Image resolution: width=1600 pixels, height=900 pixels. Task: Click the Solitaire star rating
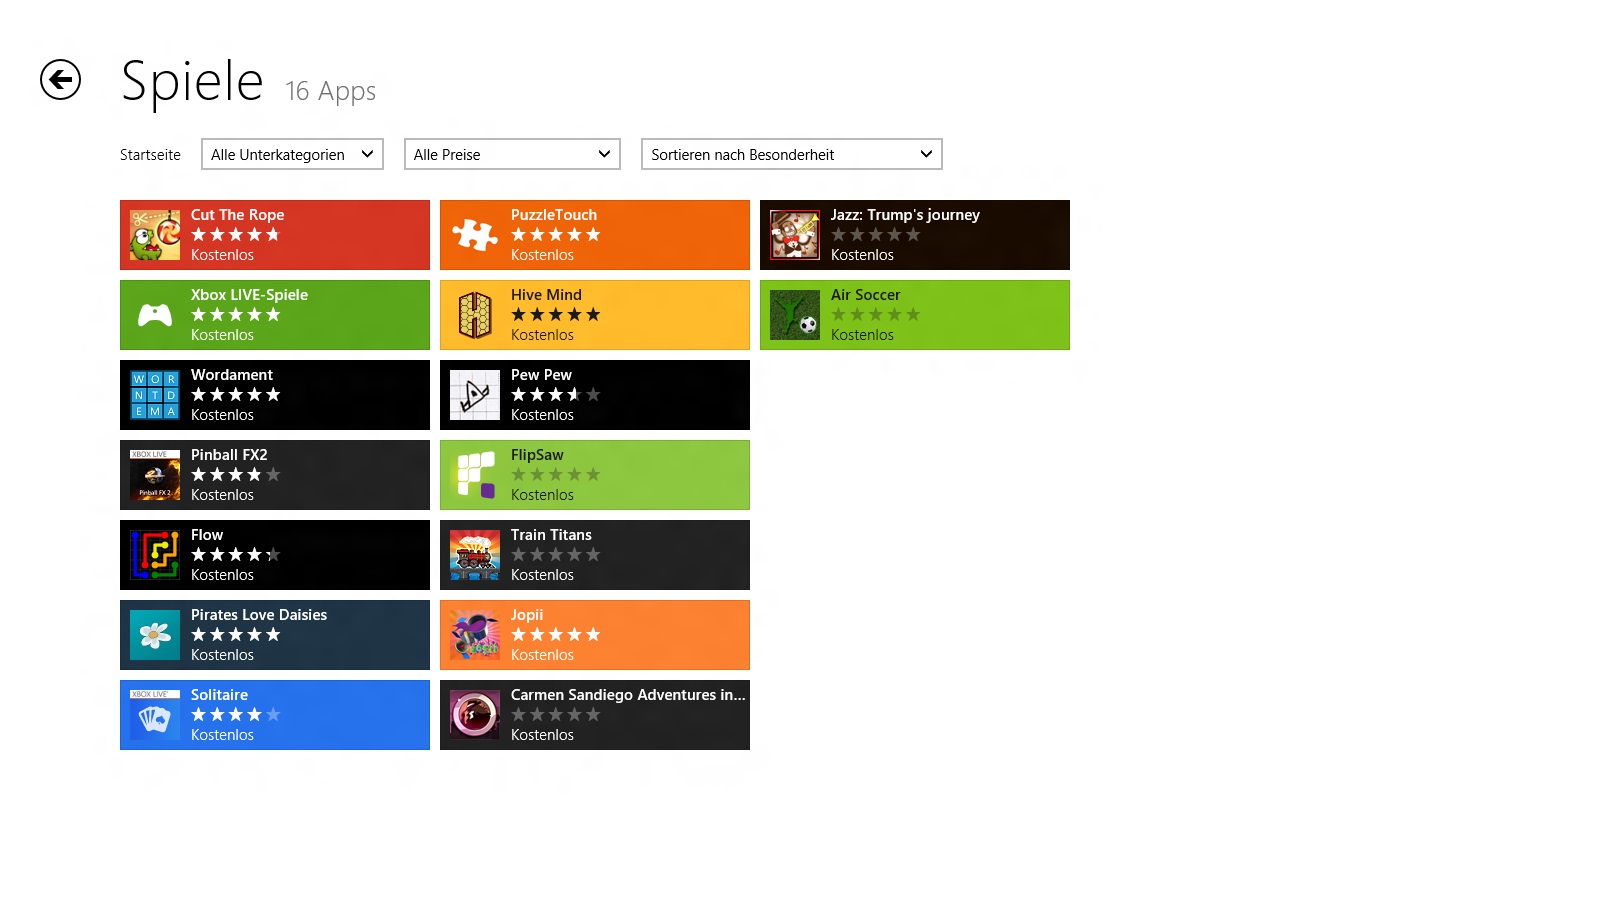coord(236,715)
